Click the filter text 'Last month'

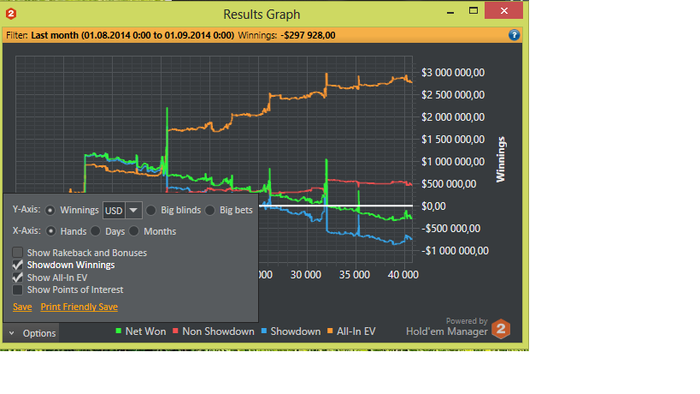point(55,35)
